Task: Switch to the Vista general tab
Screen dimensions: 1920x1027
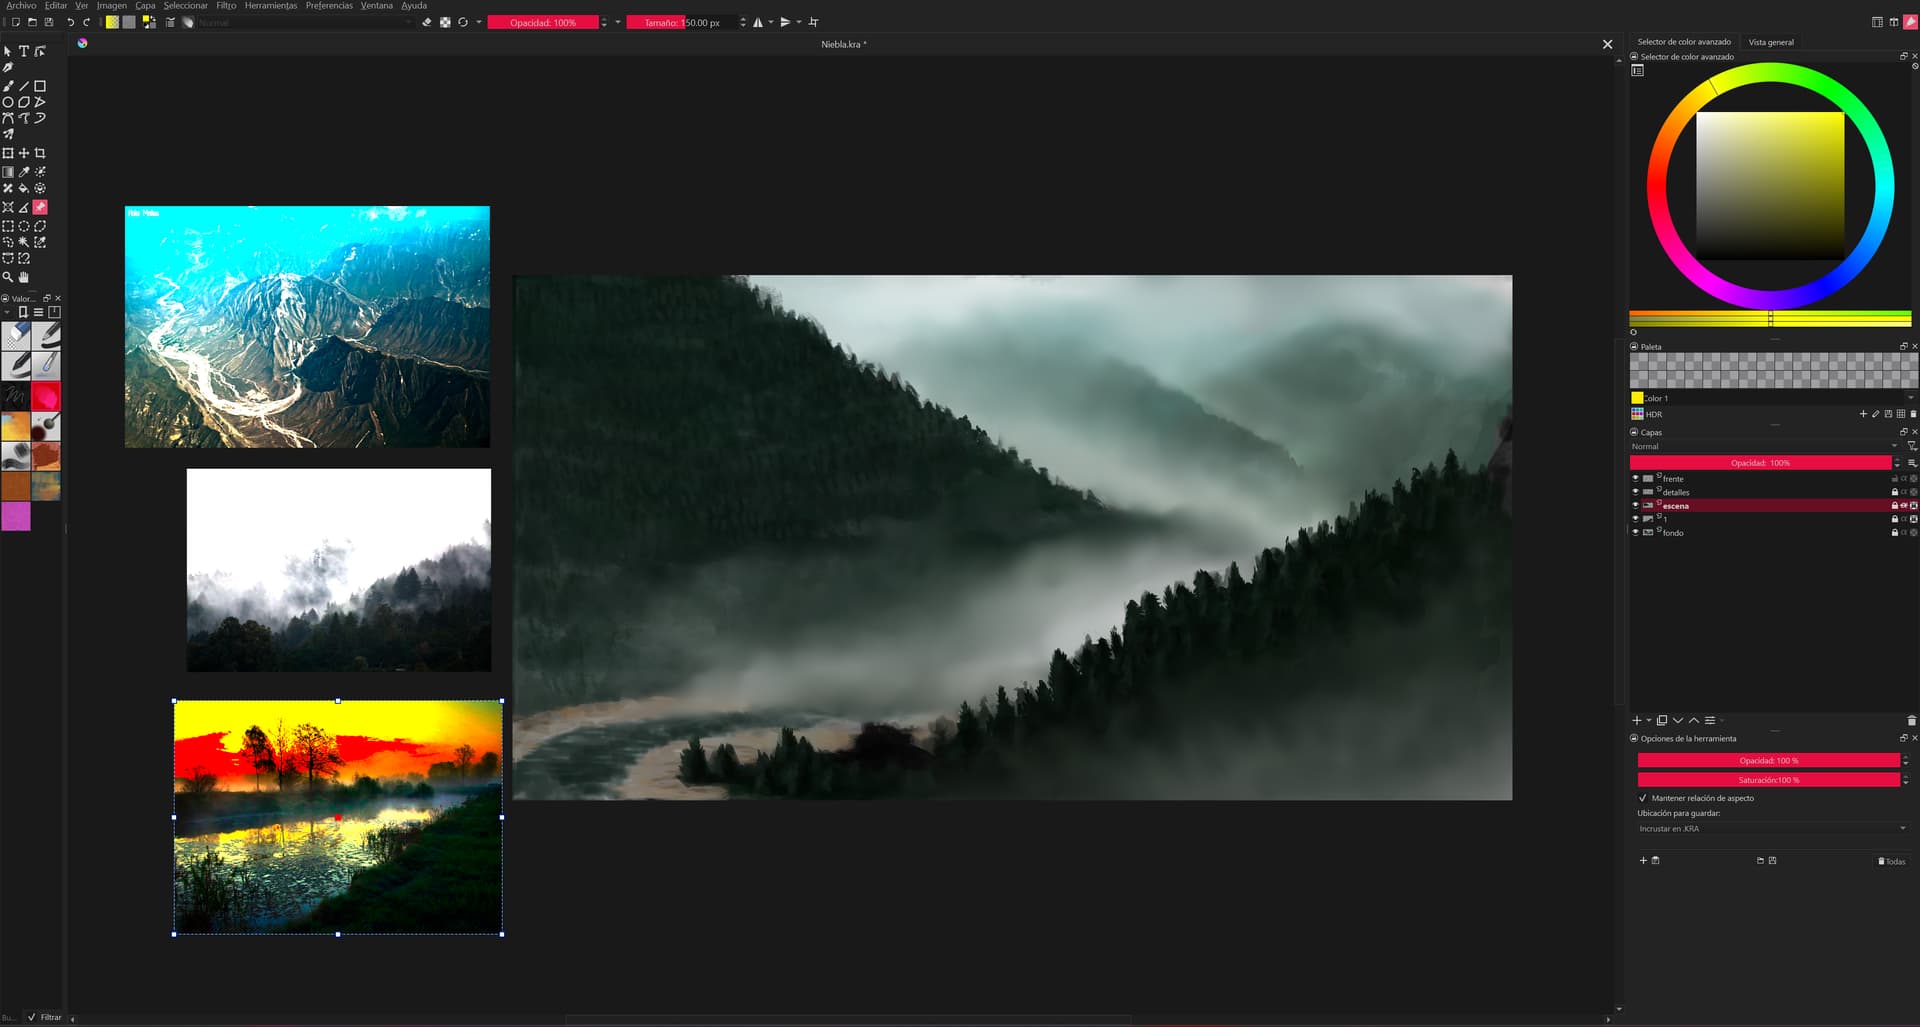Action: (x=1770, y=42)
